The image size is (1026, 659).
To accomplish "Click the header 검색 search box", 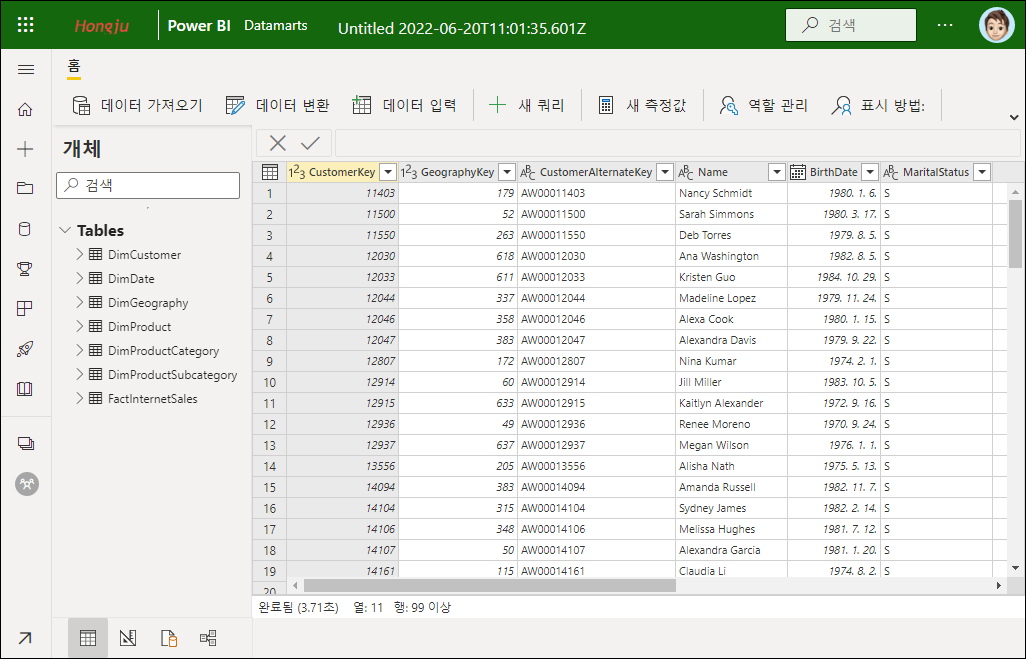I will click(x=851, y=25).
